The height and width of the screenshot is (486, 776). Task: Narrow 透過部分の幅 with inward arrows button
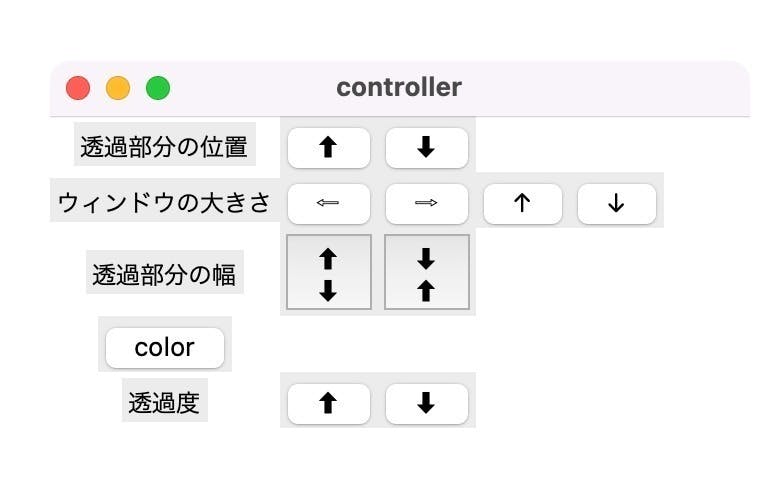point(427,272)
